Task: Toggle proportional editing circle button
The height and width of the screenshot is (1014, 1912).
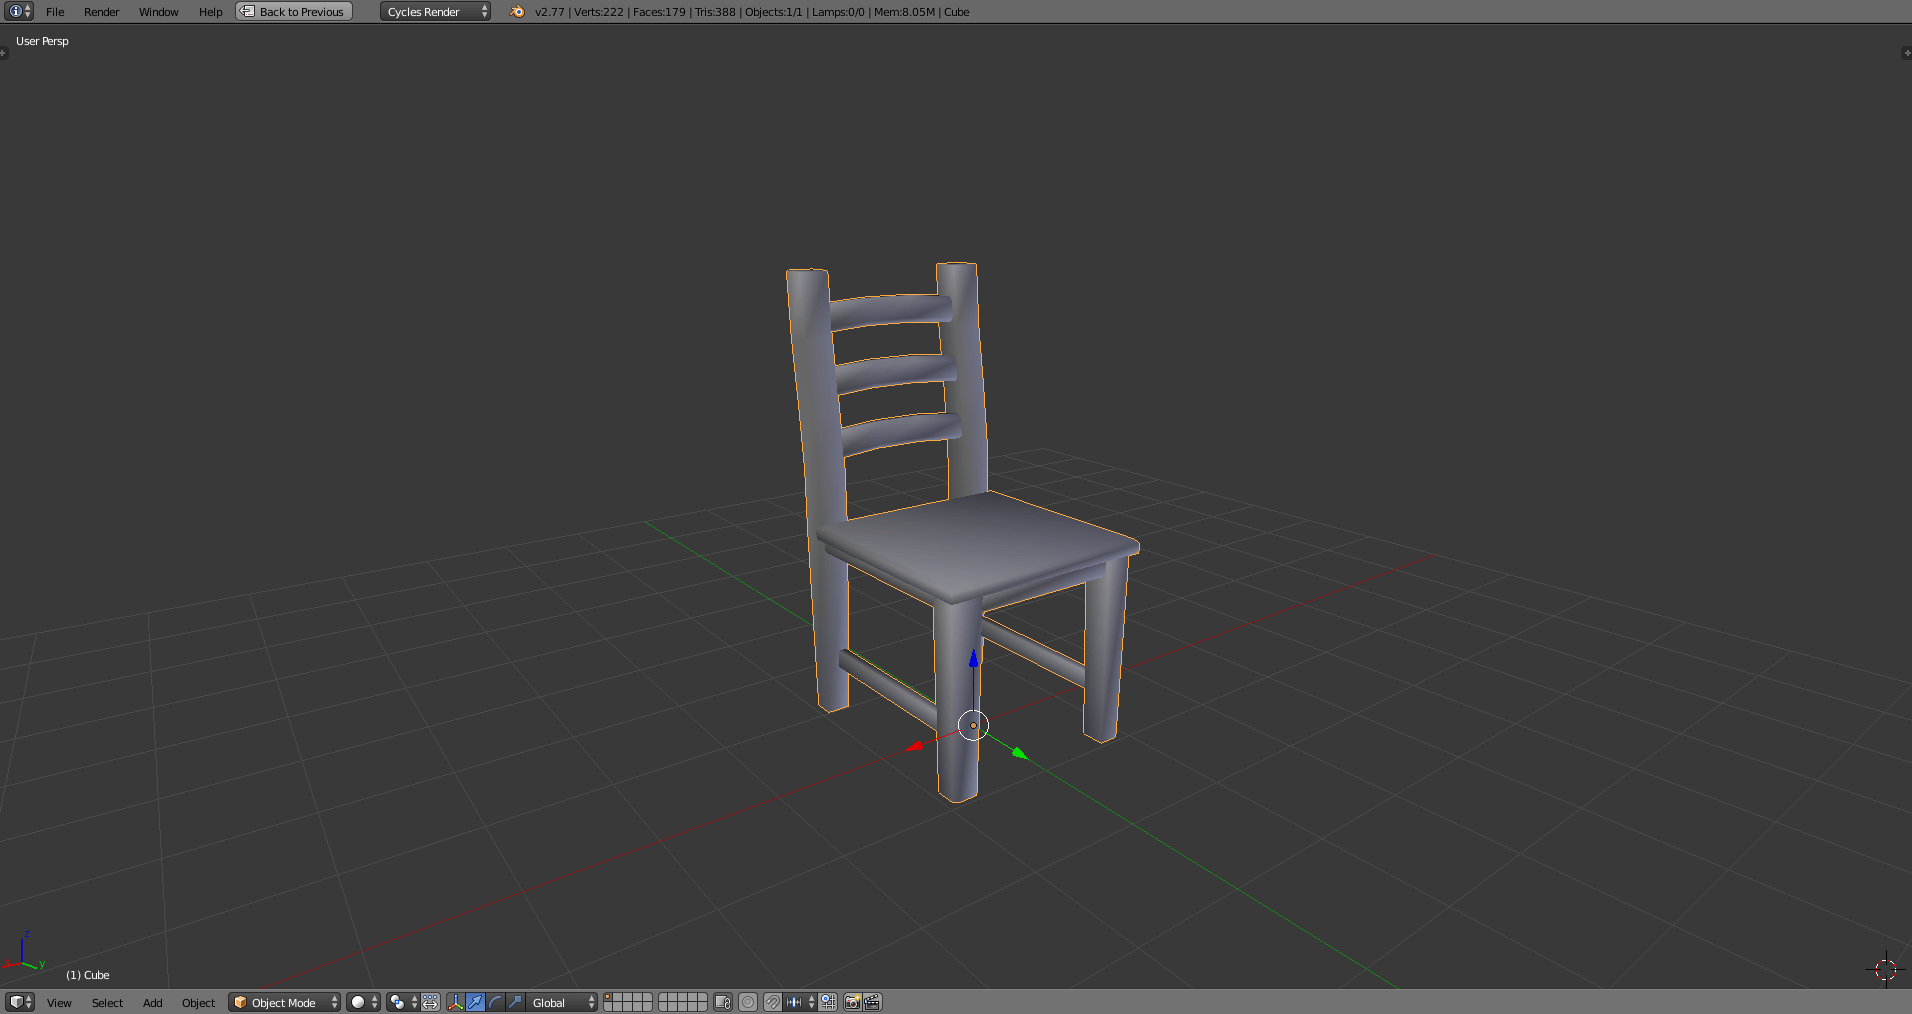Action: (x=748, y=1002)
